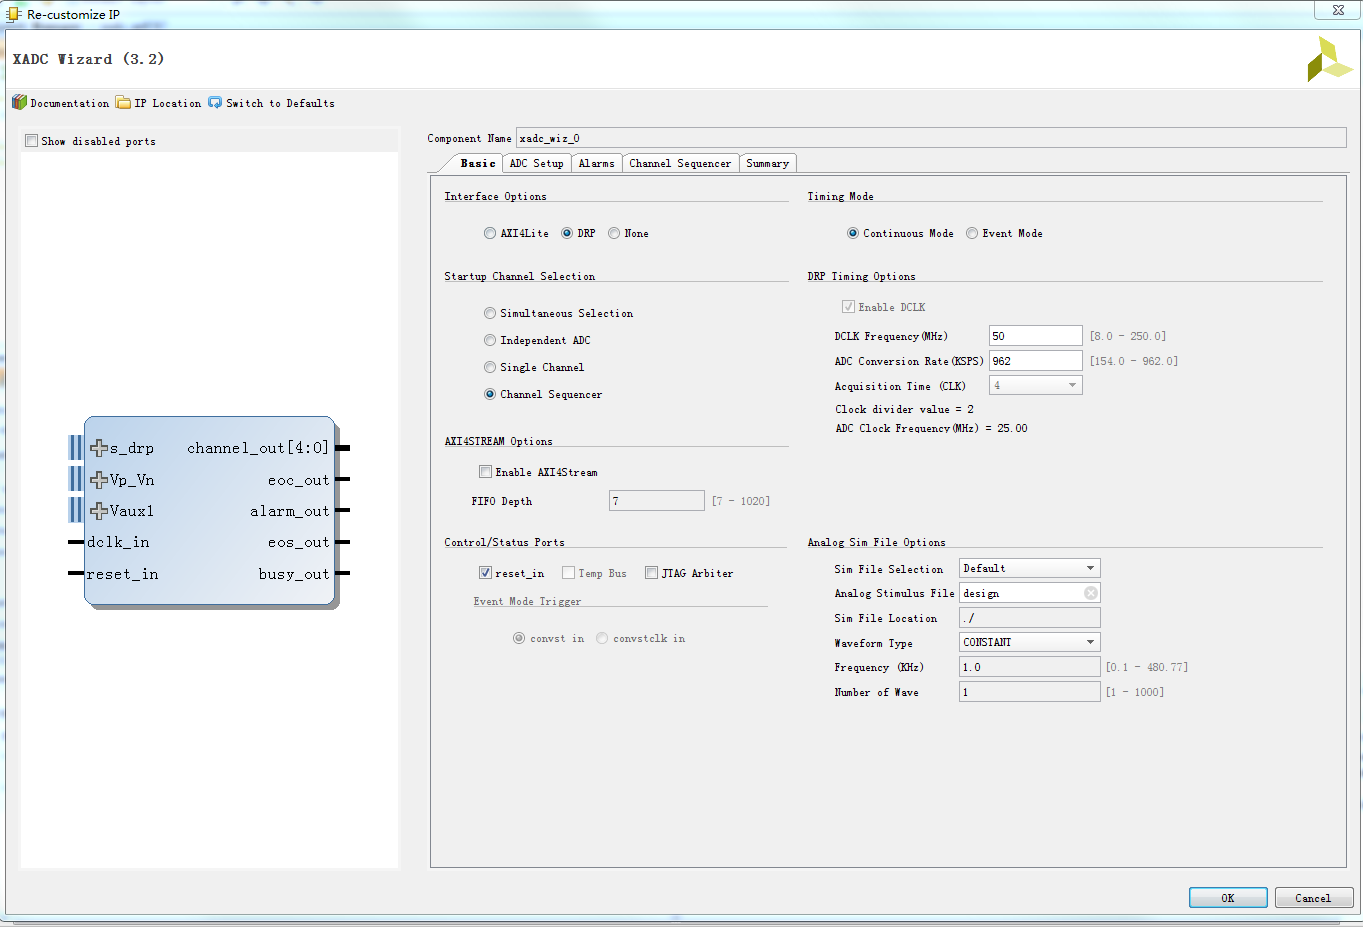
Task: Click the Number of Wave field
Action: point(1029,692)
